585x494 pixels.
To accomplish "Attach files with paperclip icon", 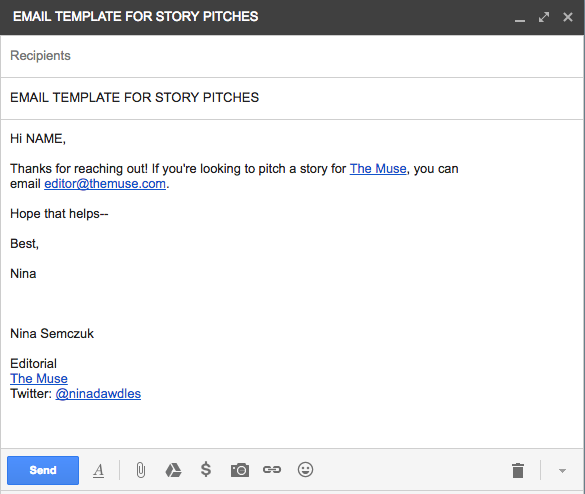I will 141,470.
